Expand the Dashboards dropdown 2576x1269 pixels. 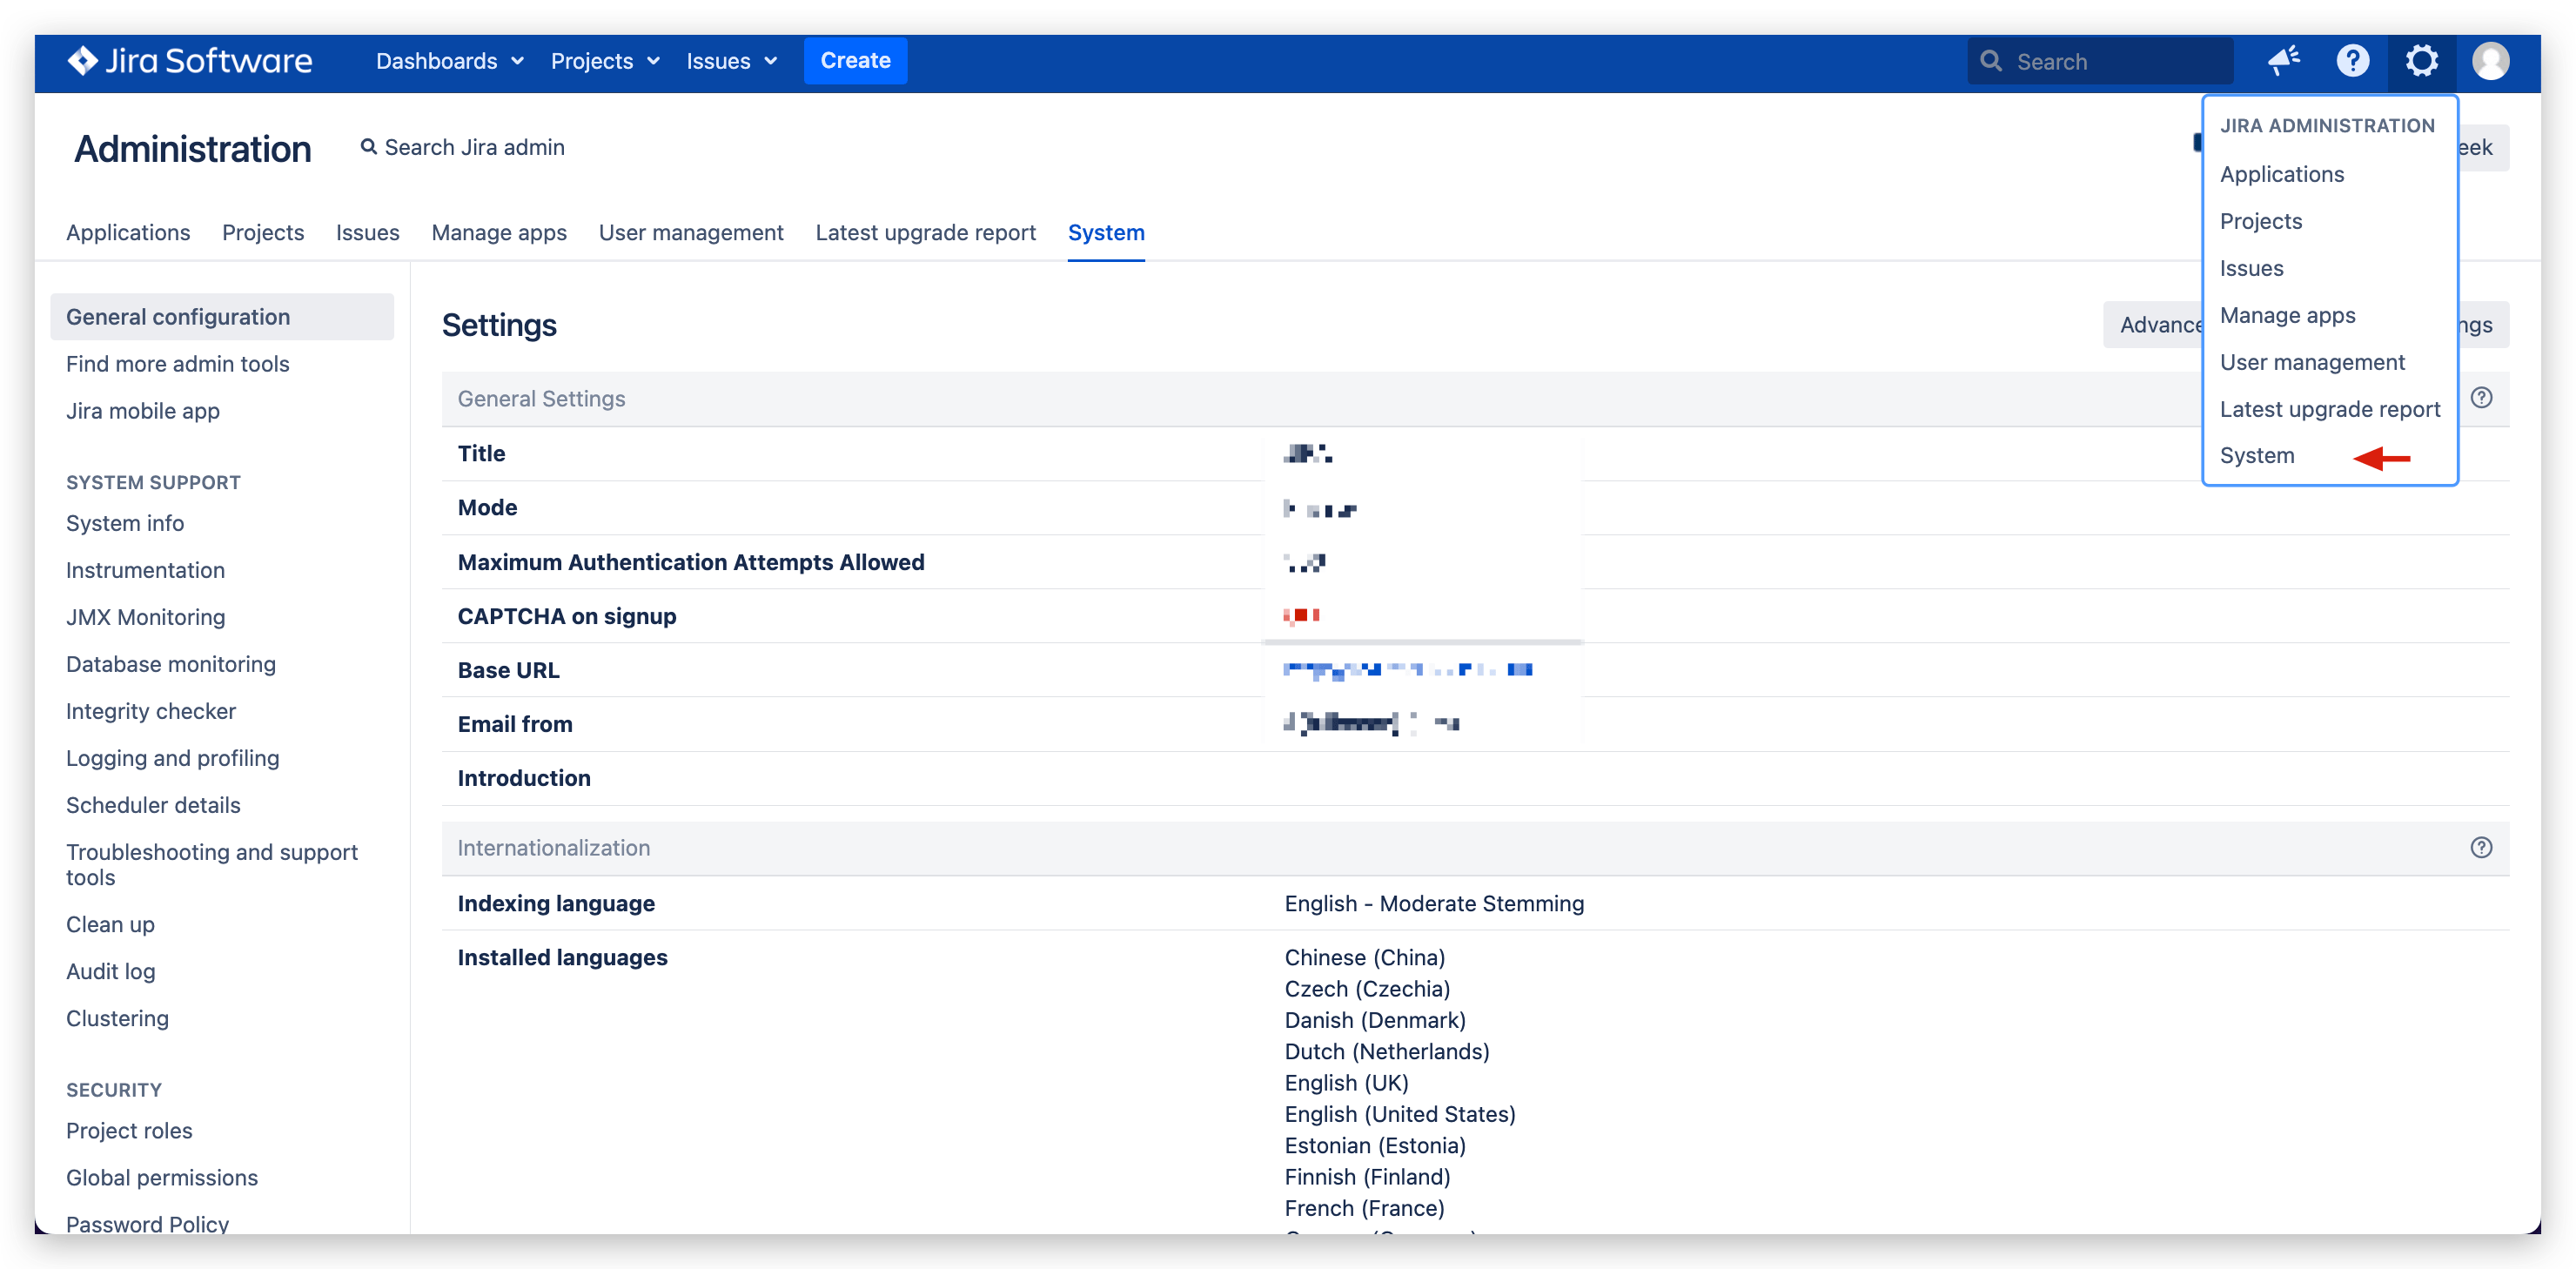(450, 61)
